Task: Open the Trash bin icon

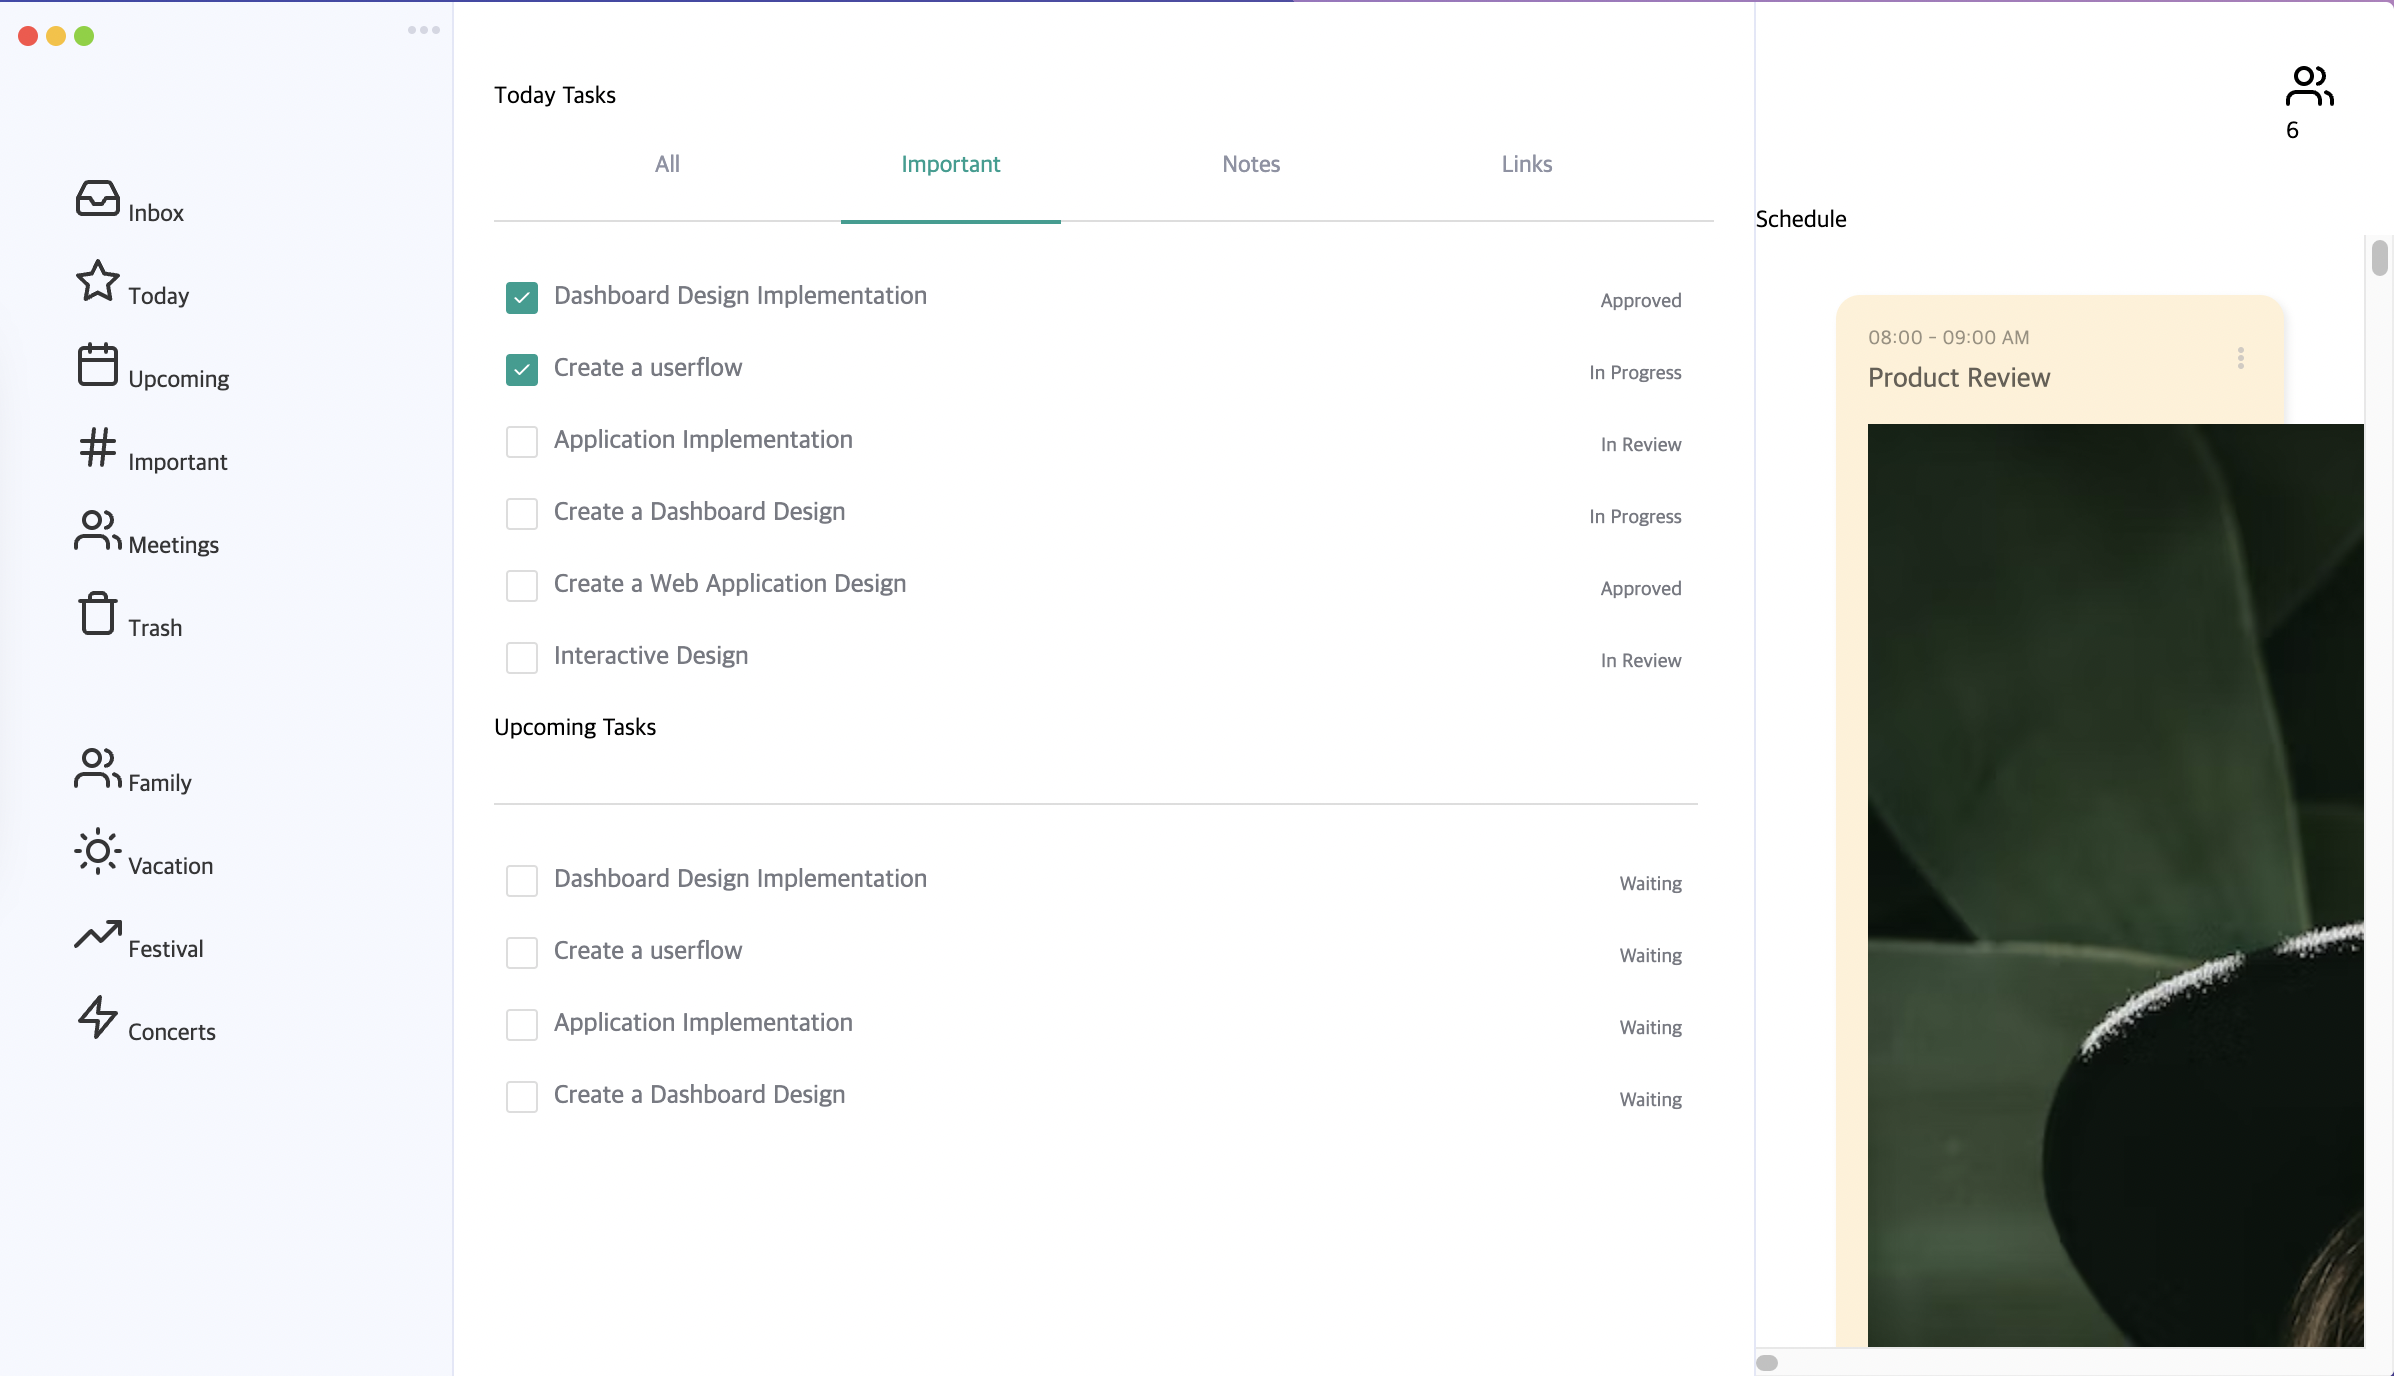Action: (x=97, y=613)
